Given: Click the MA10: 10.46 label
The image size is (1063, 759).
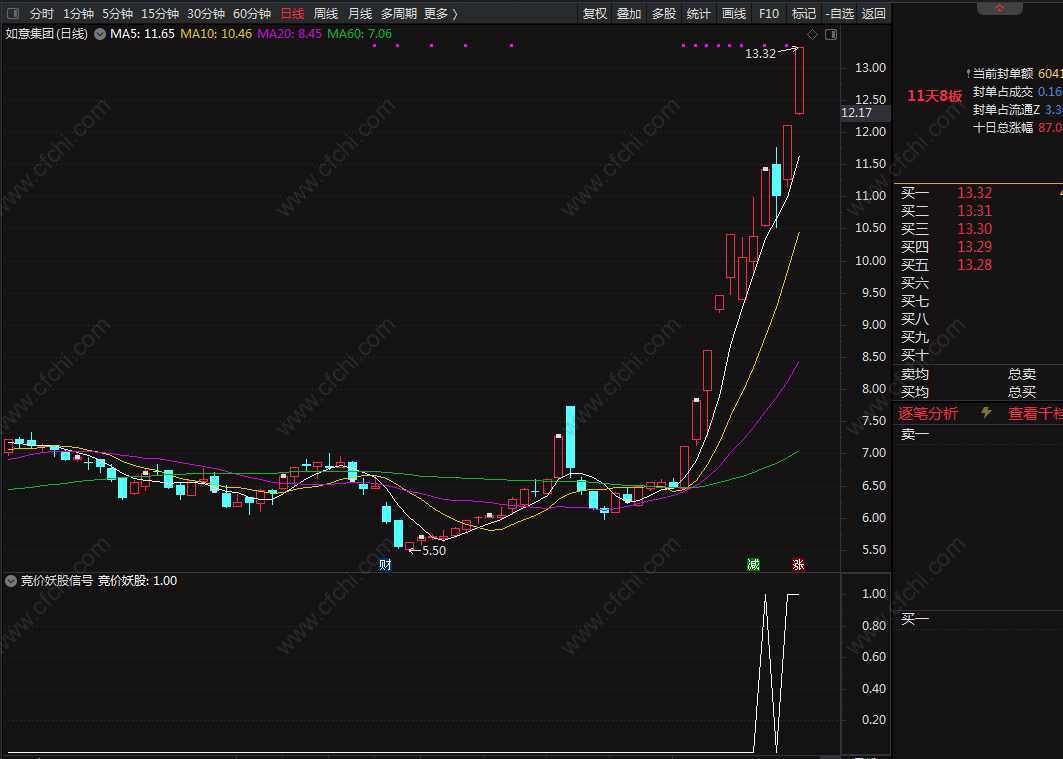Looking at the screenshot, I should 216,34.
